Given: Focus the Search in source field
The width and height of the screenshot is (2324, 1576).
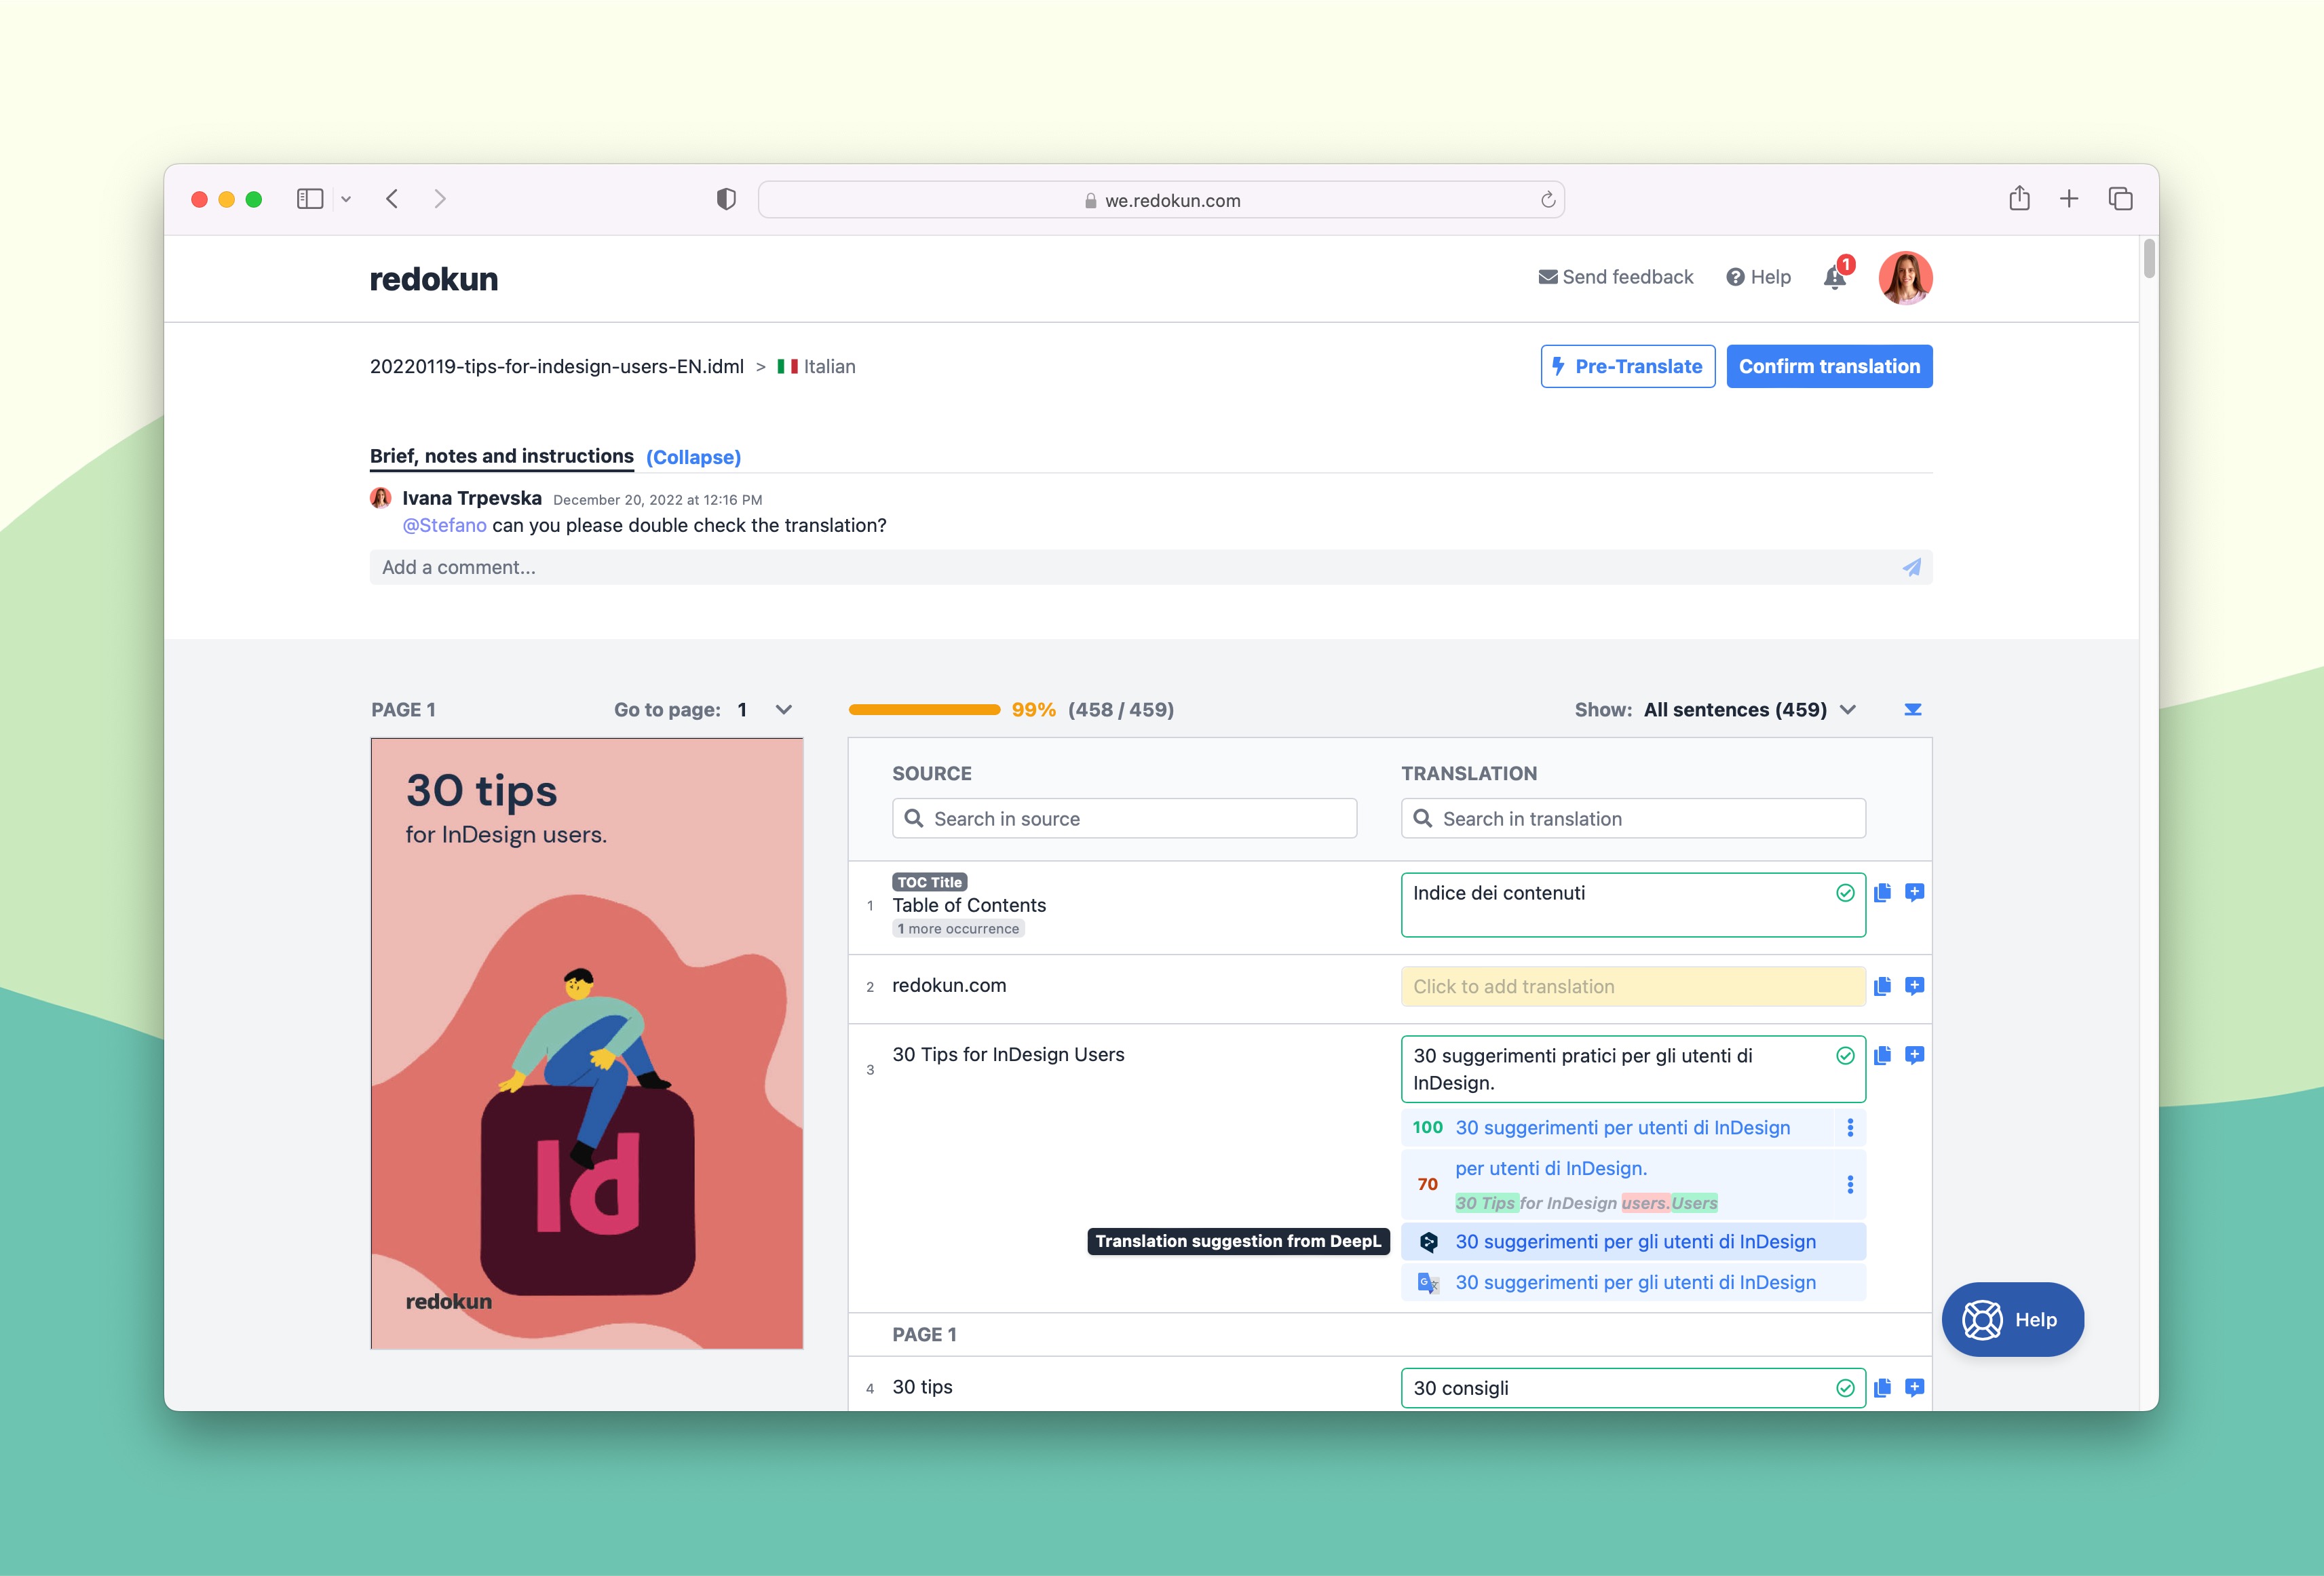Looking at the screenshot, I should 1124,818.
